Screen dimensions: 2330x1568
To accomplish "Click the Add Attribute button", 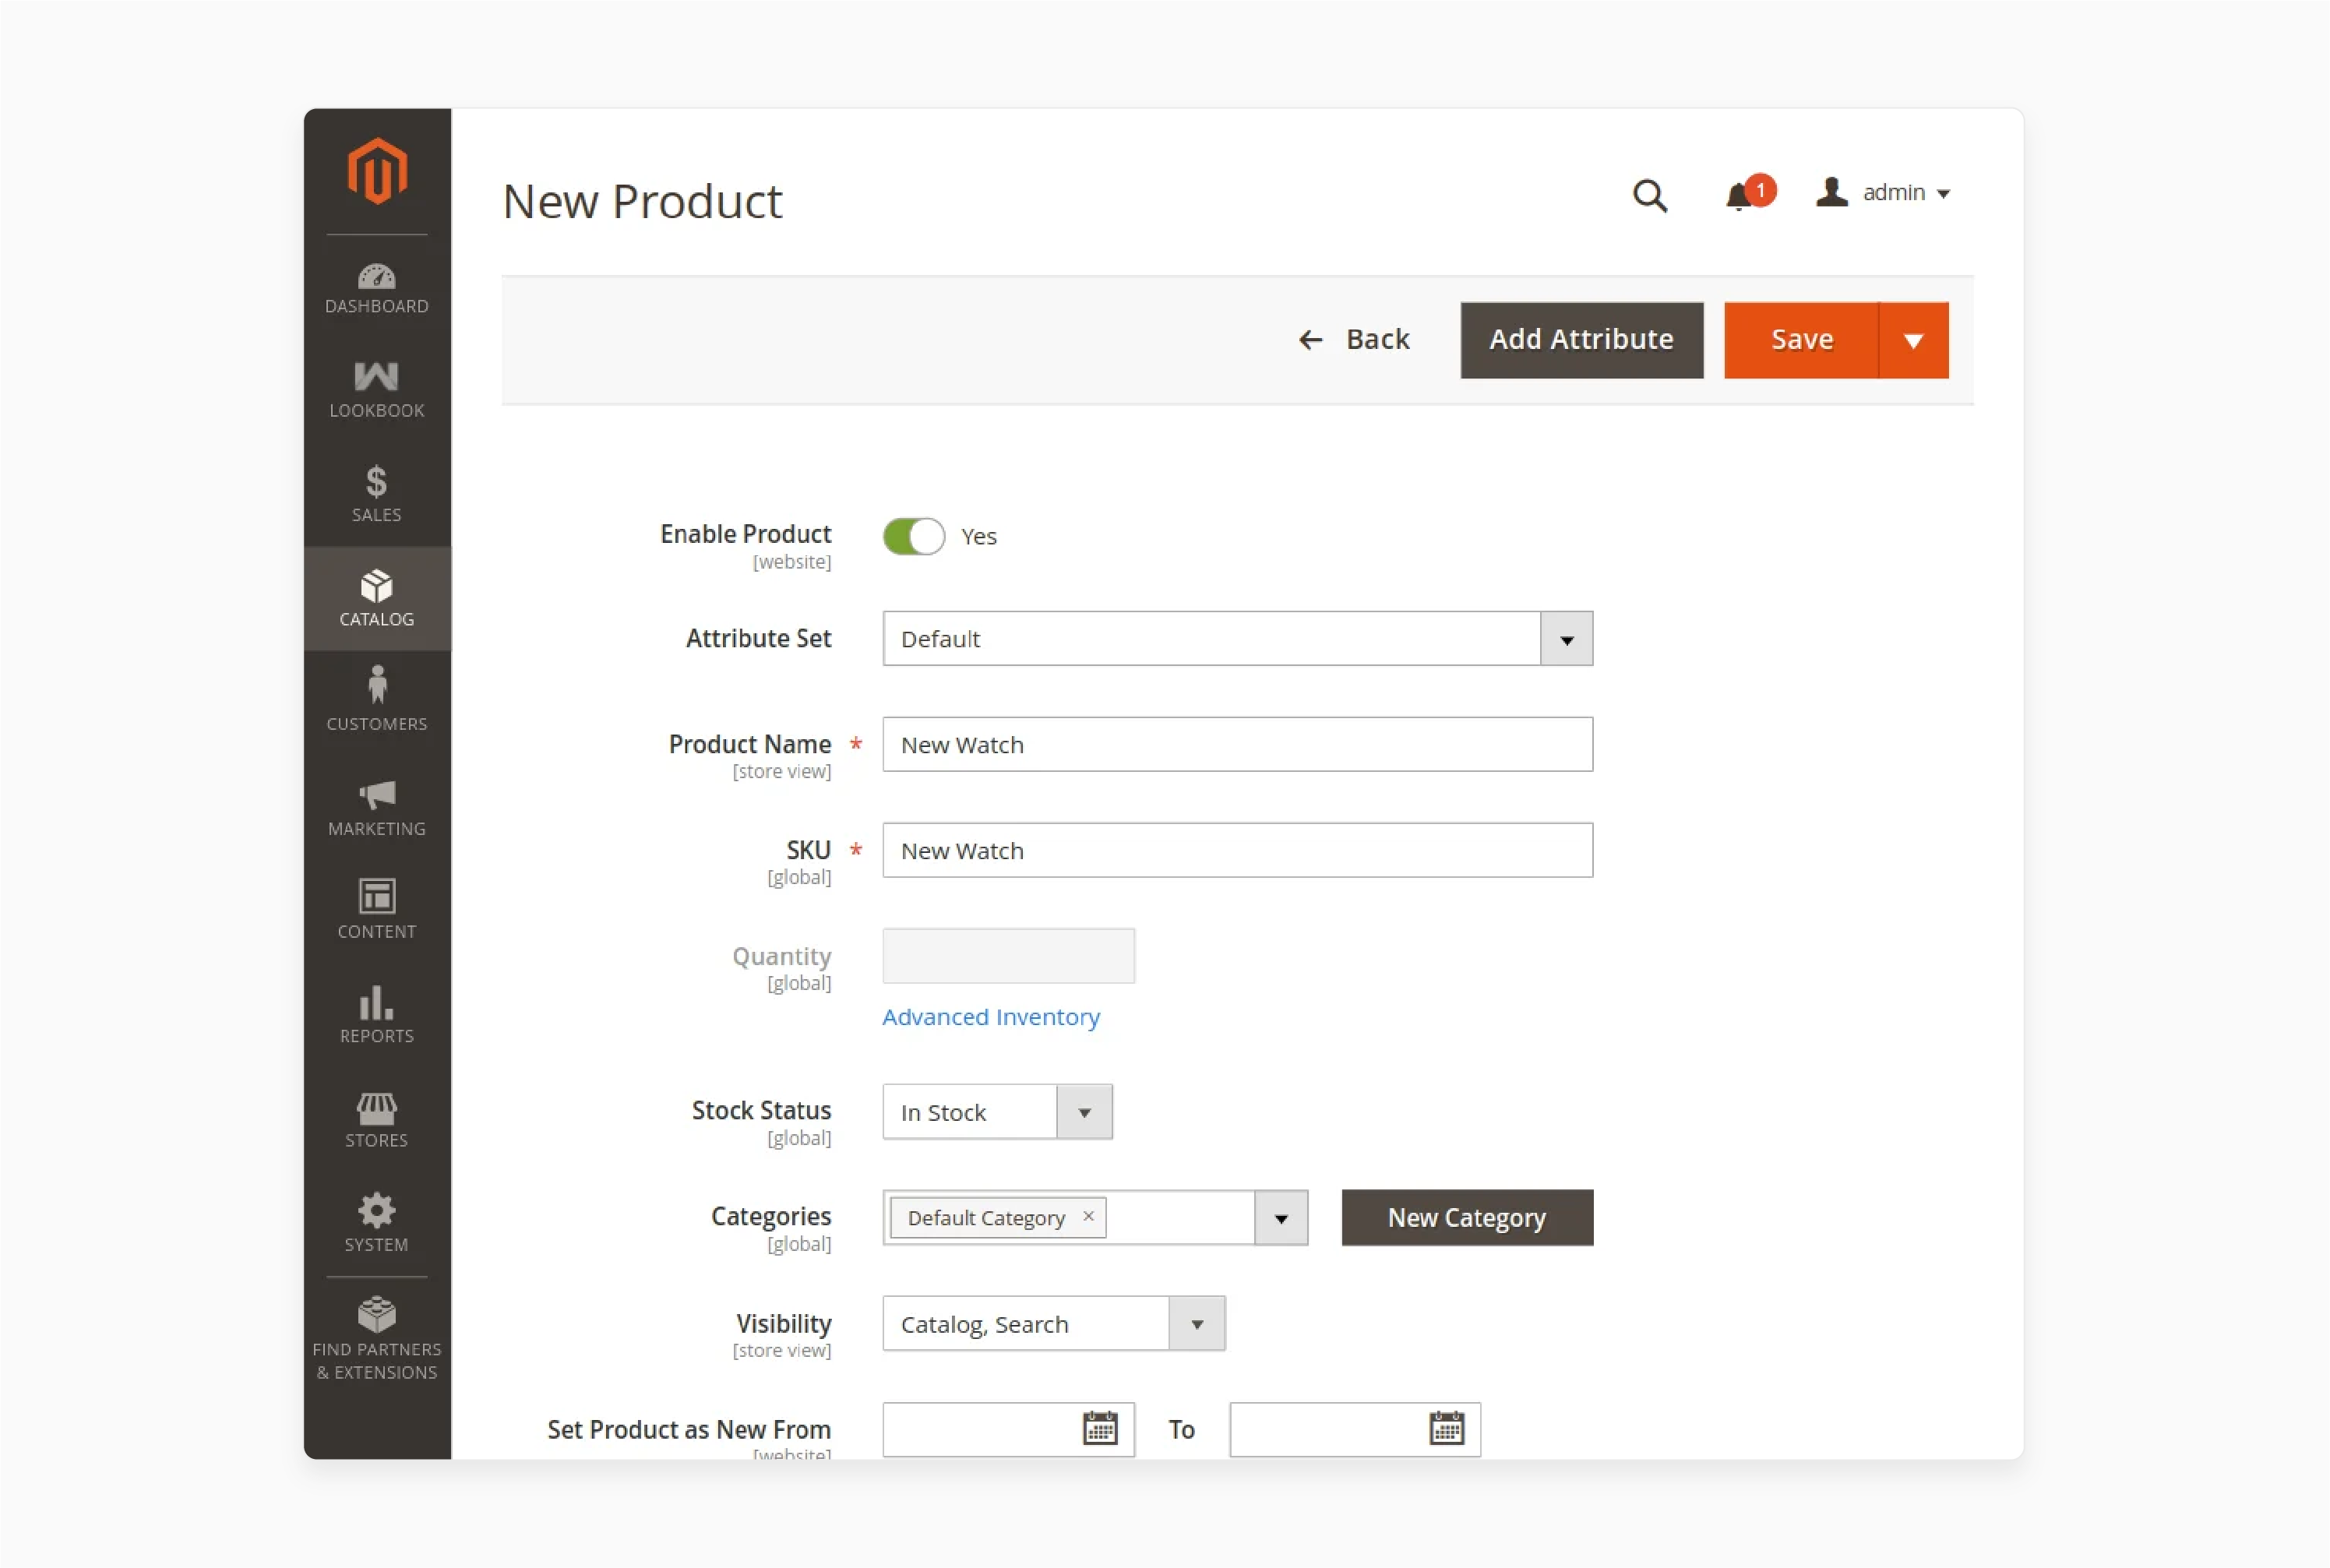I will pos(1581,340).
